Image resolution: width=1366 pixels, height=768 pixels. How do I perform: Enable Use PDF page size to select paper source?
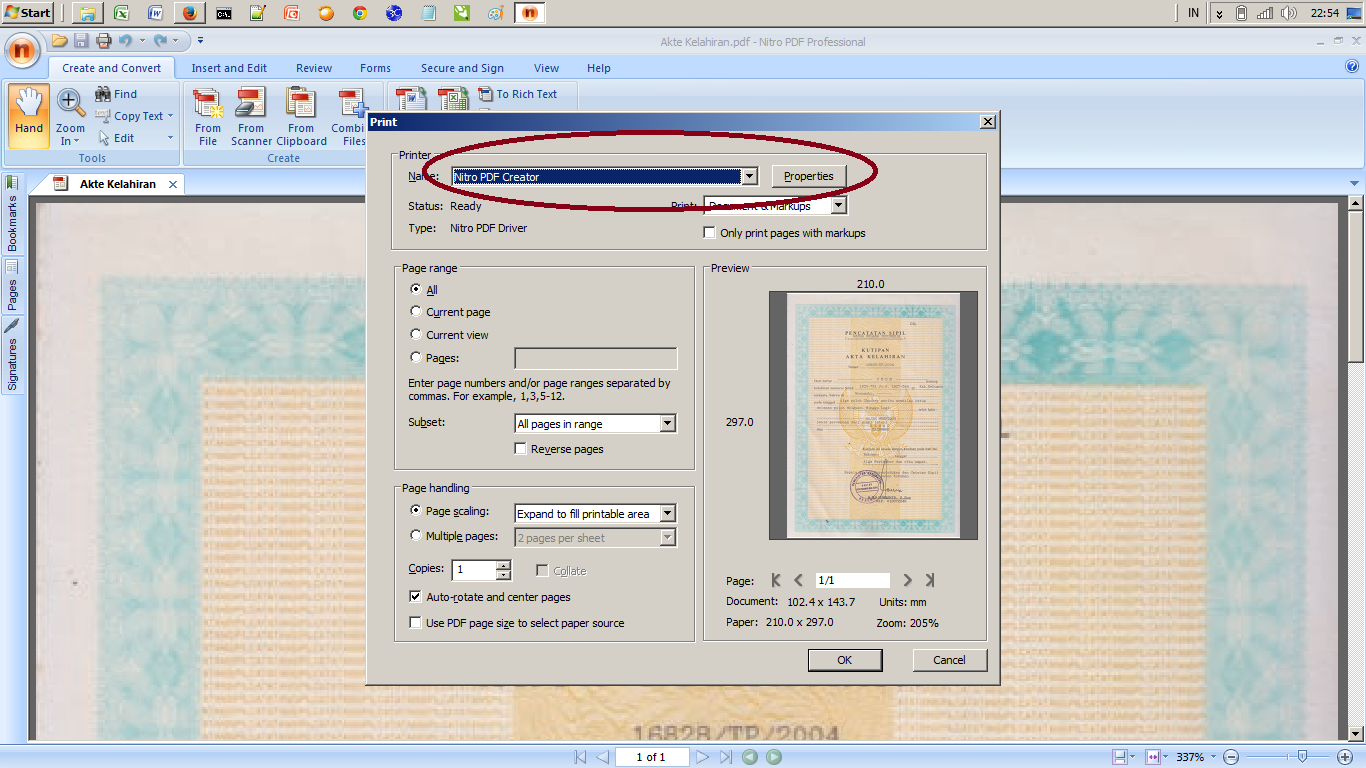pos(416,623)
